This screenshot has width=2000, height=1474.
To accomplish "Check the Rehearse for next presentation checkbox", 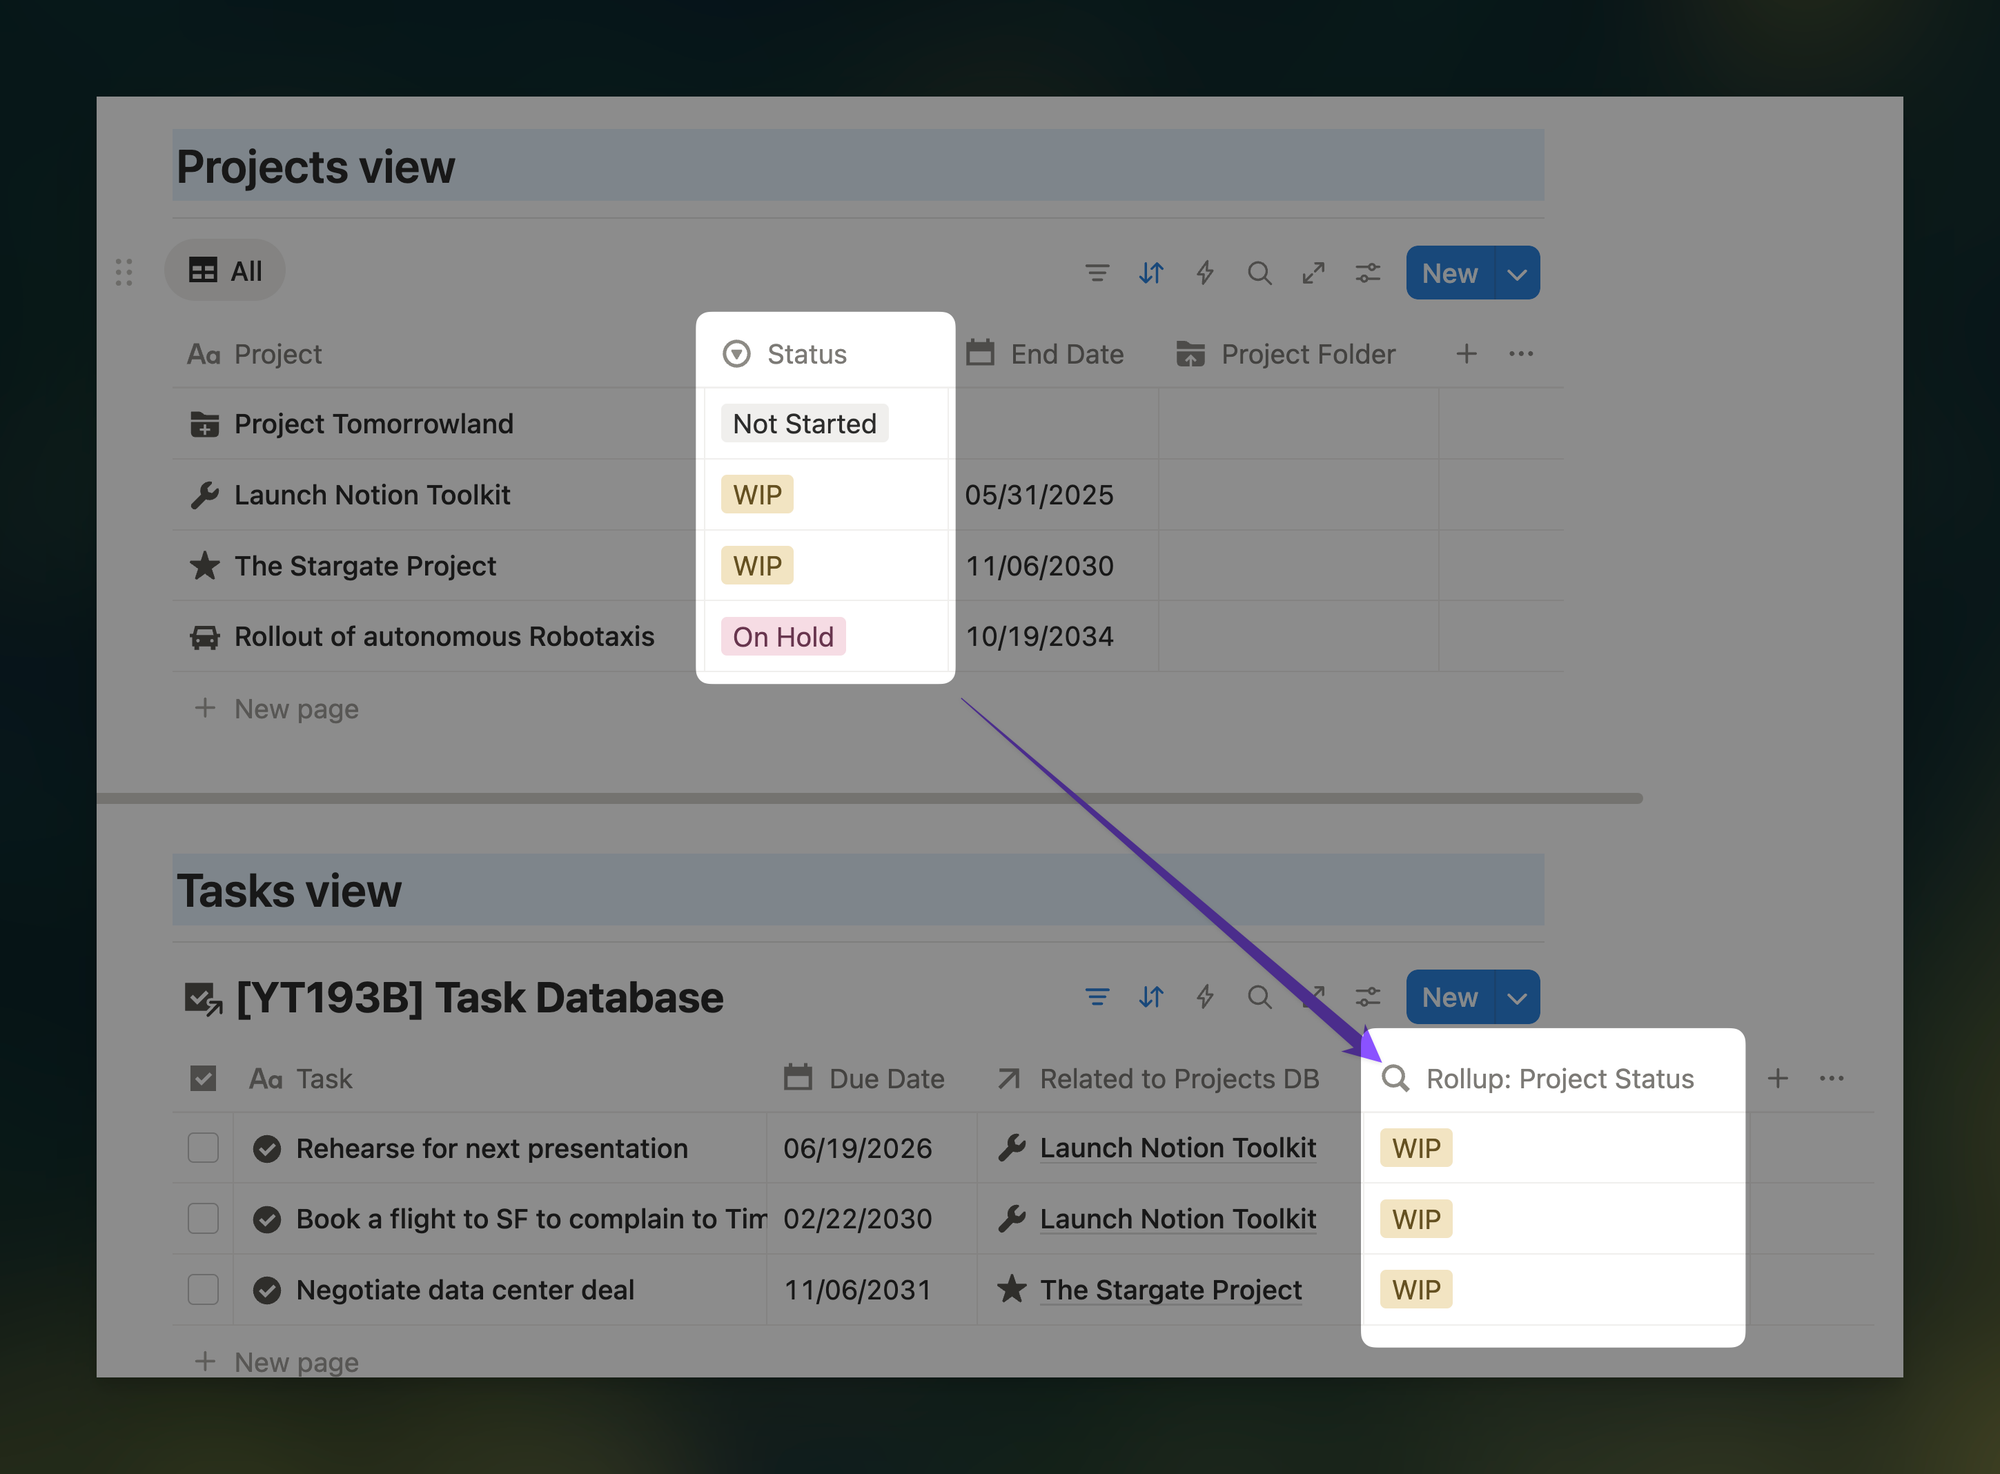I will [x=203, y=1148].
